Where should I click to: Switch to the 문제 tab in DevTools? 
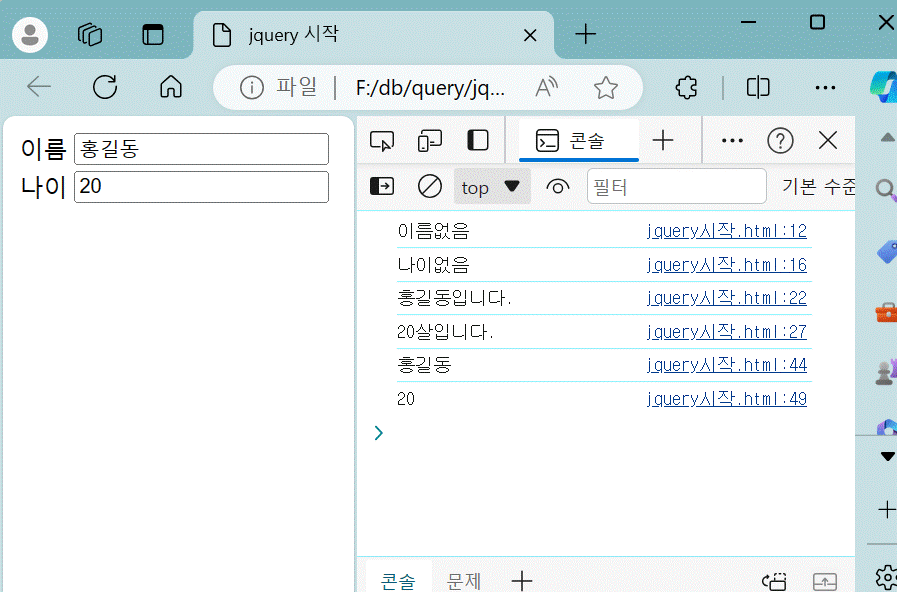[x=463, y=580]
